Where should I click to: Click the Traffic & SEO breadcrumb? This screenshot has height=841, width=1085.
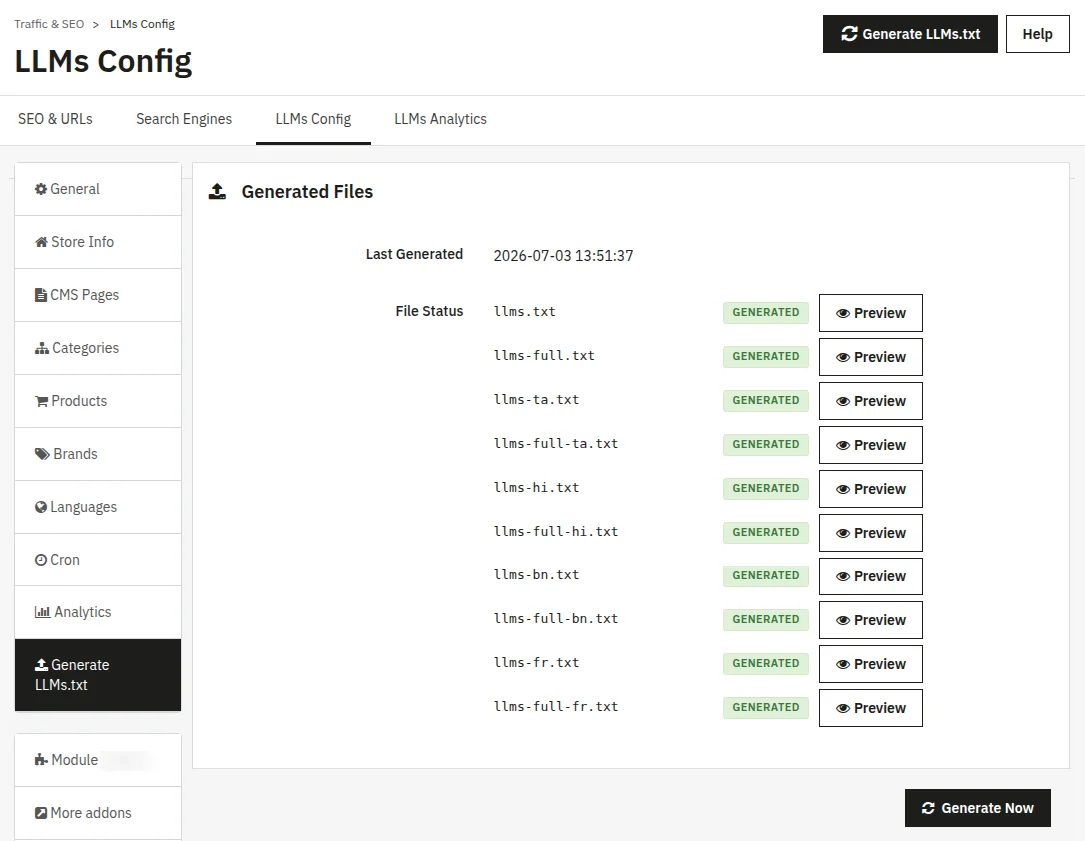pyautogui.click(x=49, y=24)
